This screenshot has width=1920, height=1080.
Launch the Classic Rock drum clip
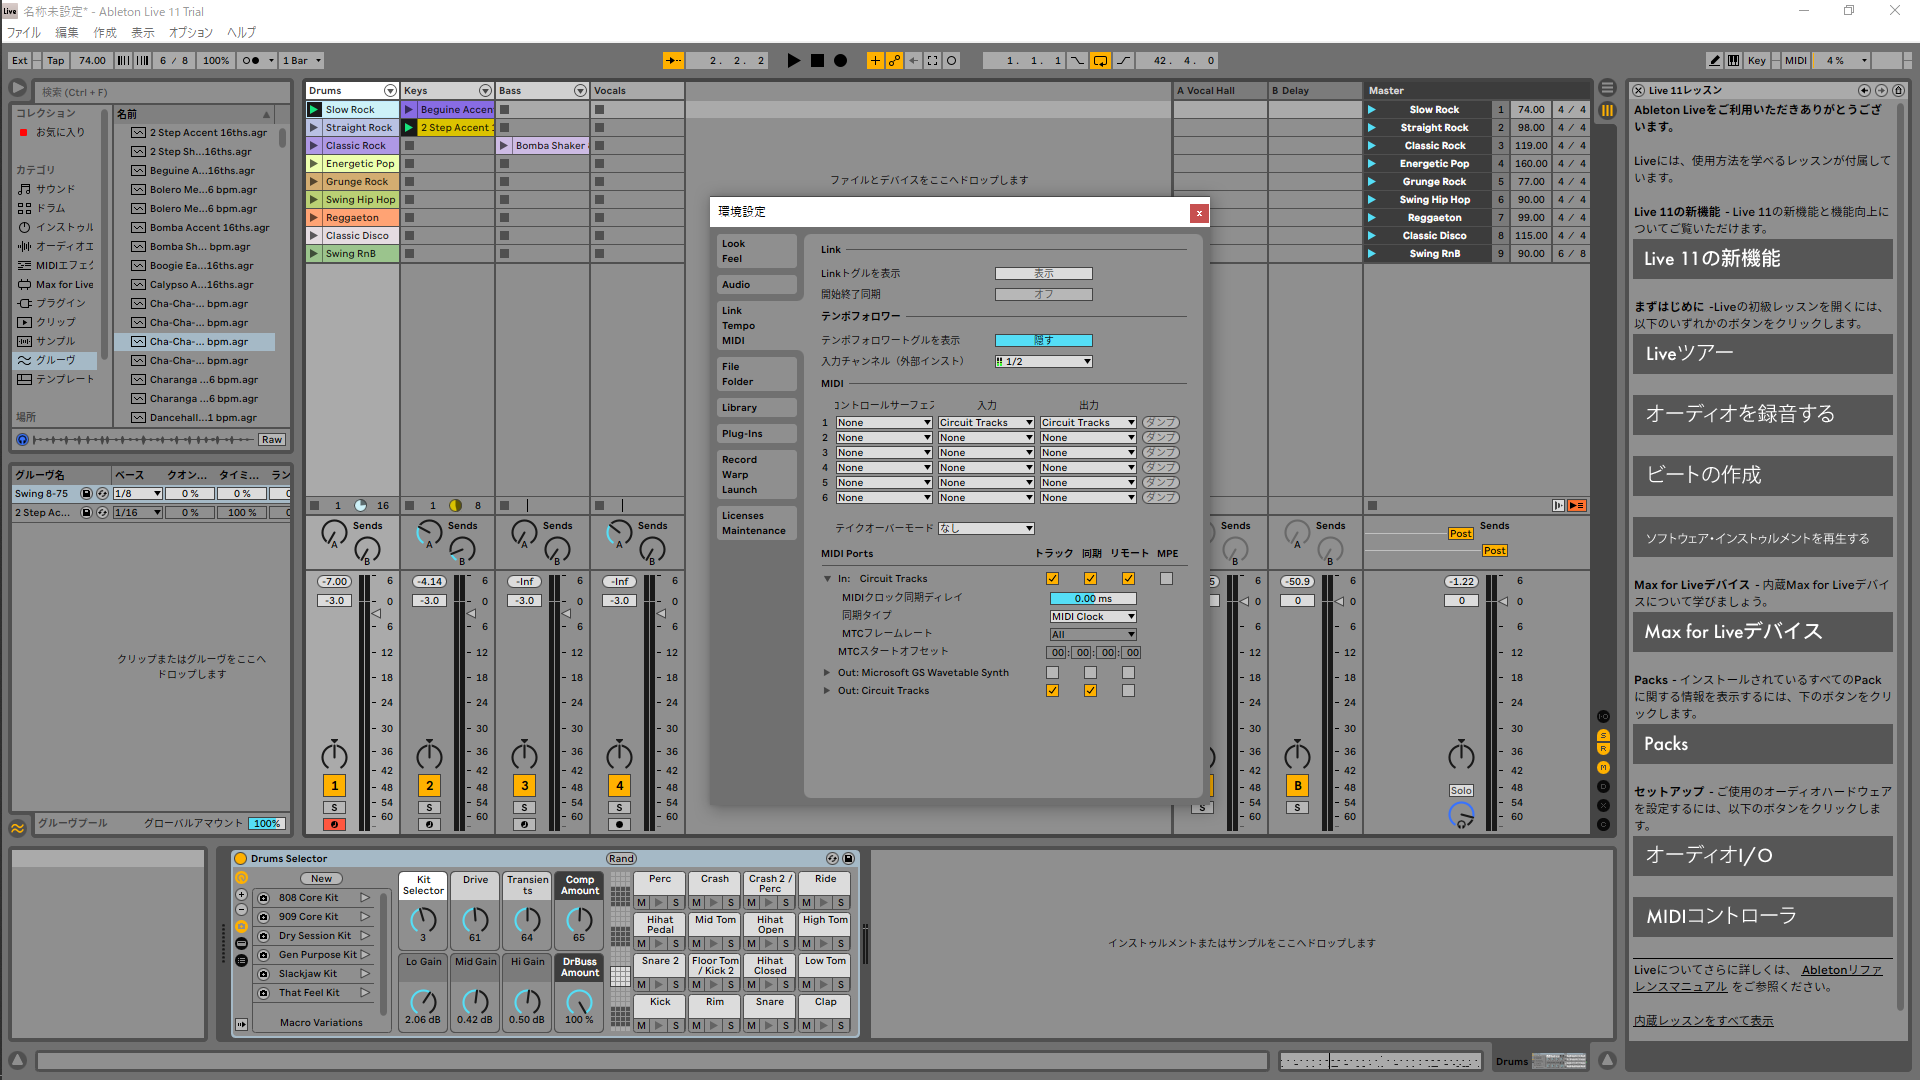coord(314,146)
